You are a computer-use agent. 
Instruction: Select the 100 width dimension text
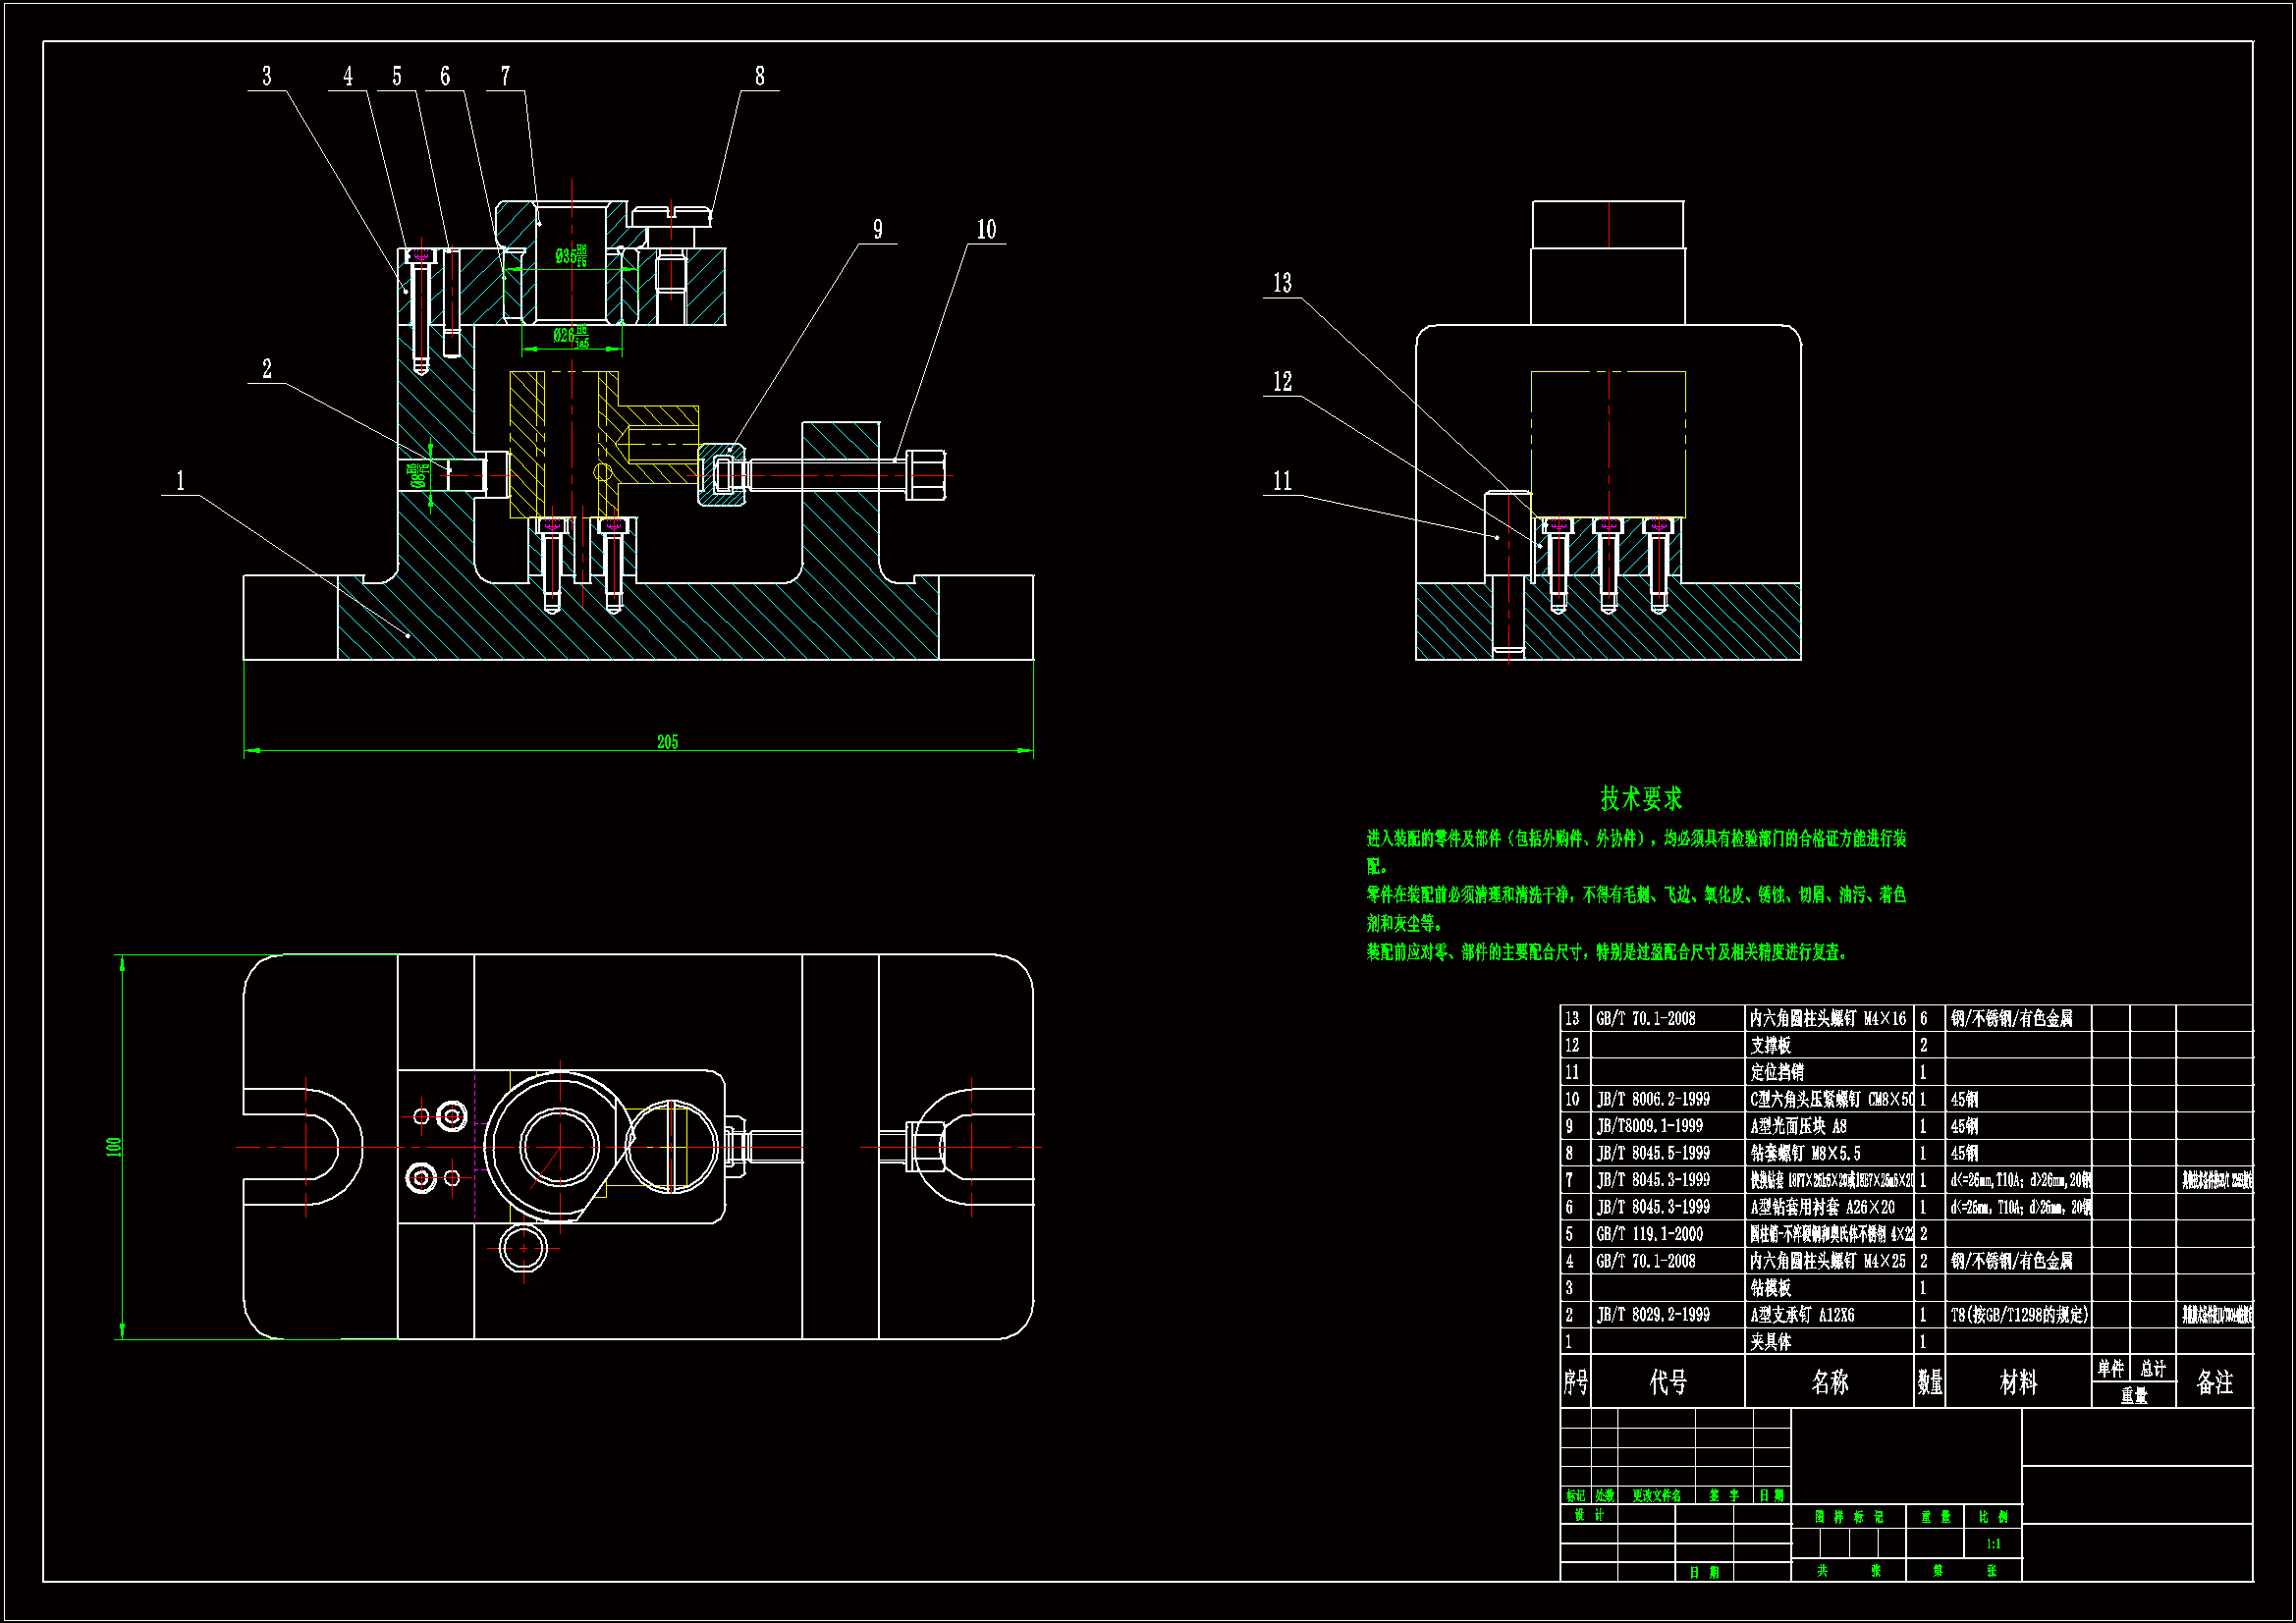pos(113,1147)
